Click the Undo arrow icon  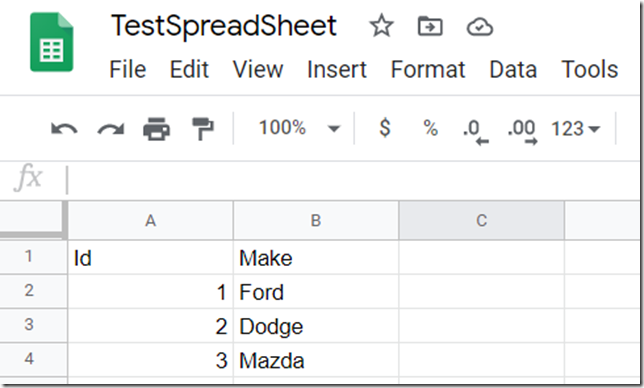pos(64,129)
